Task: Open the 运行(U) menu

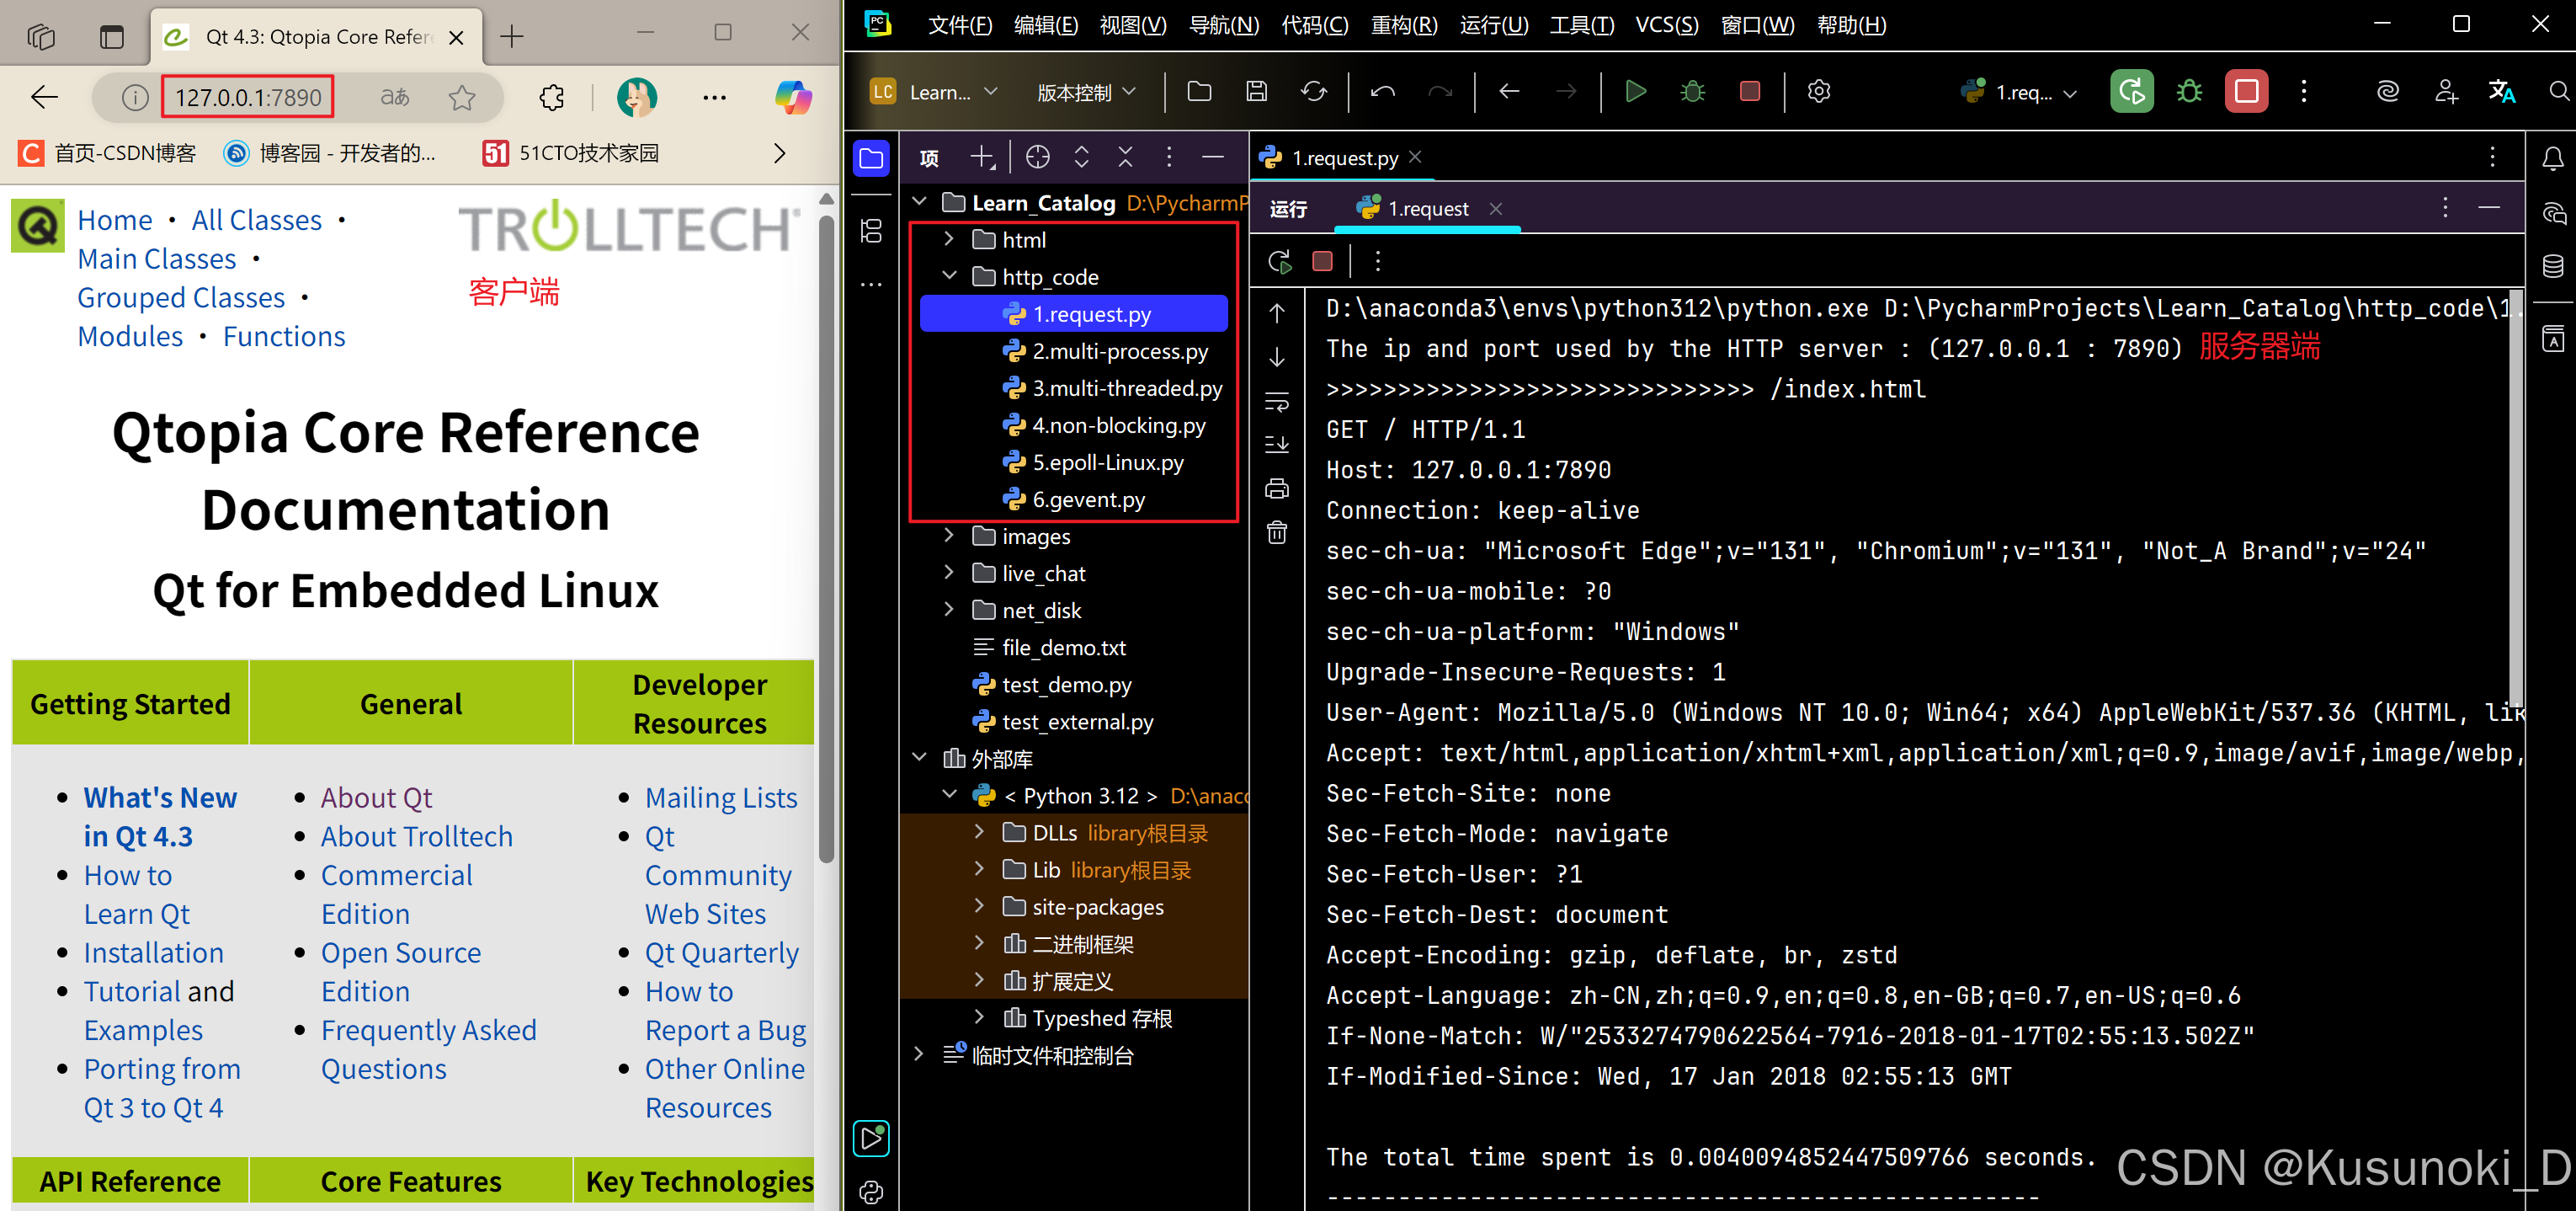Action: click(x=1493, y=25)
